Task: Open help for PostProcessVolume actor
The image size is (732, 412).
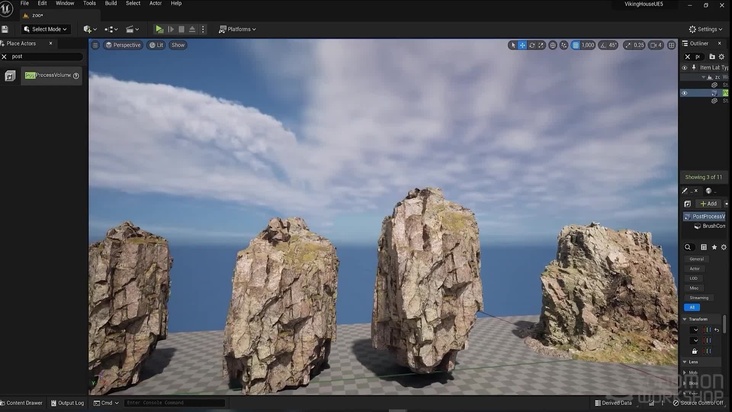Action: [x=76, y=76]
